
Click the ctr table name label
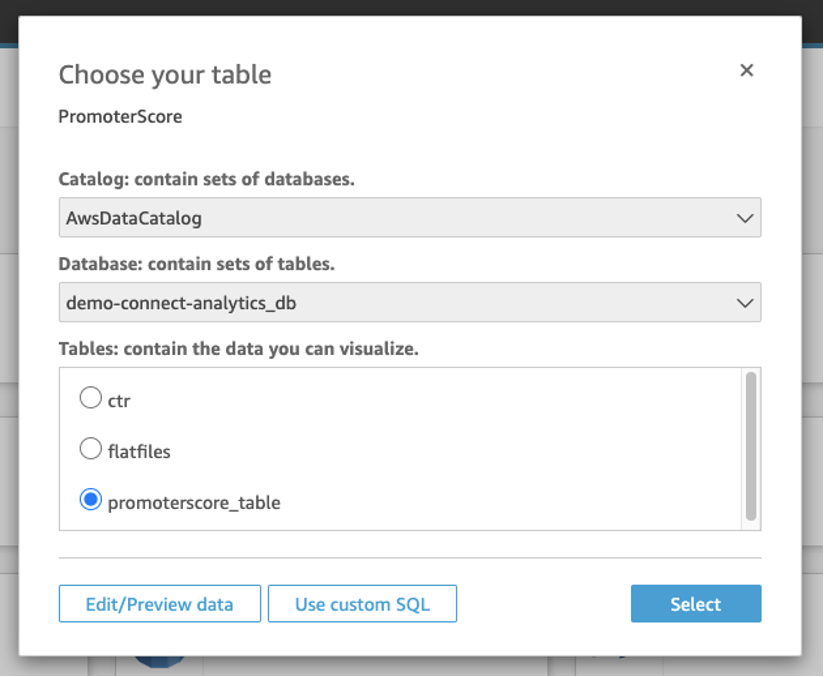pos(119,401)
